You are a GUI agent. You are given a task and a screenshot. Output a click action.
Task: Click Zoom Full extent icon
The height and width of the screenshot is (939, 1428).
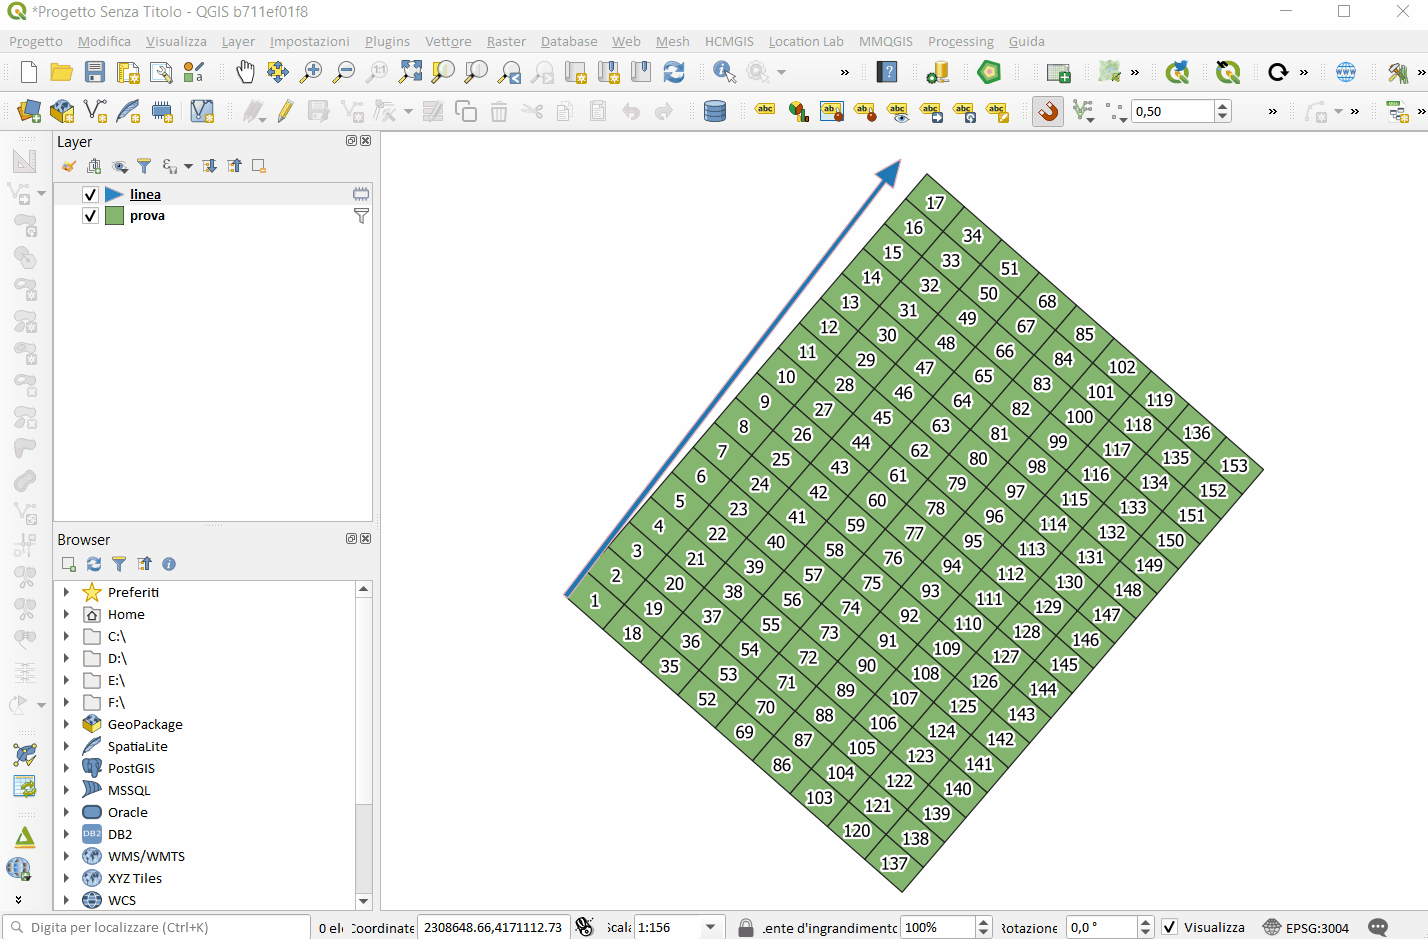pyautogui.click(x=410, y=72)
